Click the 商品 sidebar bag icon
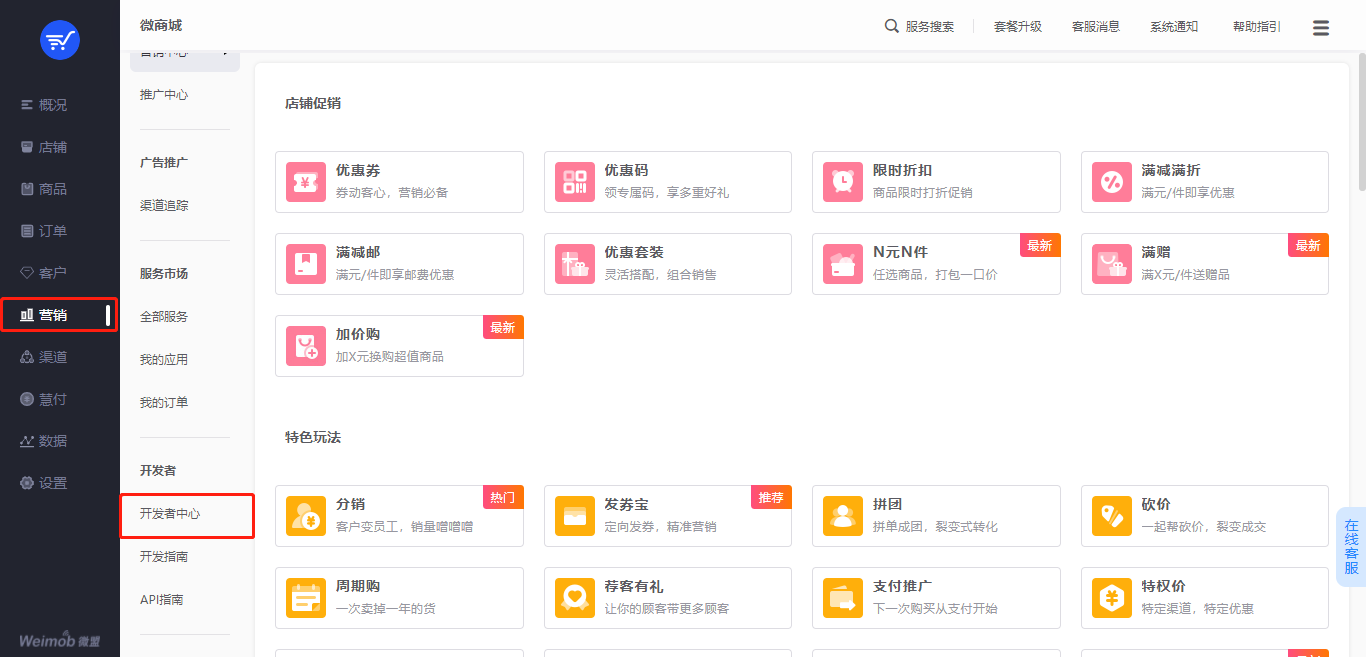Screen dimensions: 1366x657 pos(27,189)
